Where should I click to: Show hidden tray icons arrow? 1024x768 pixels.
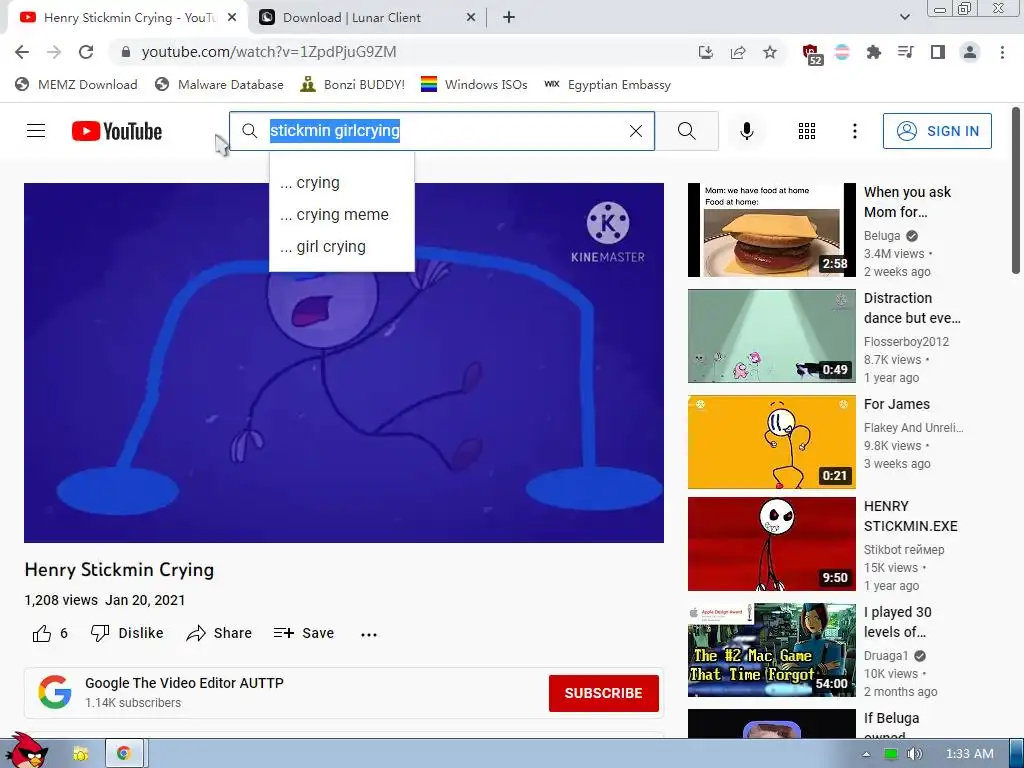[867, 754]
